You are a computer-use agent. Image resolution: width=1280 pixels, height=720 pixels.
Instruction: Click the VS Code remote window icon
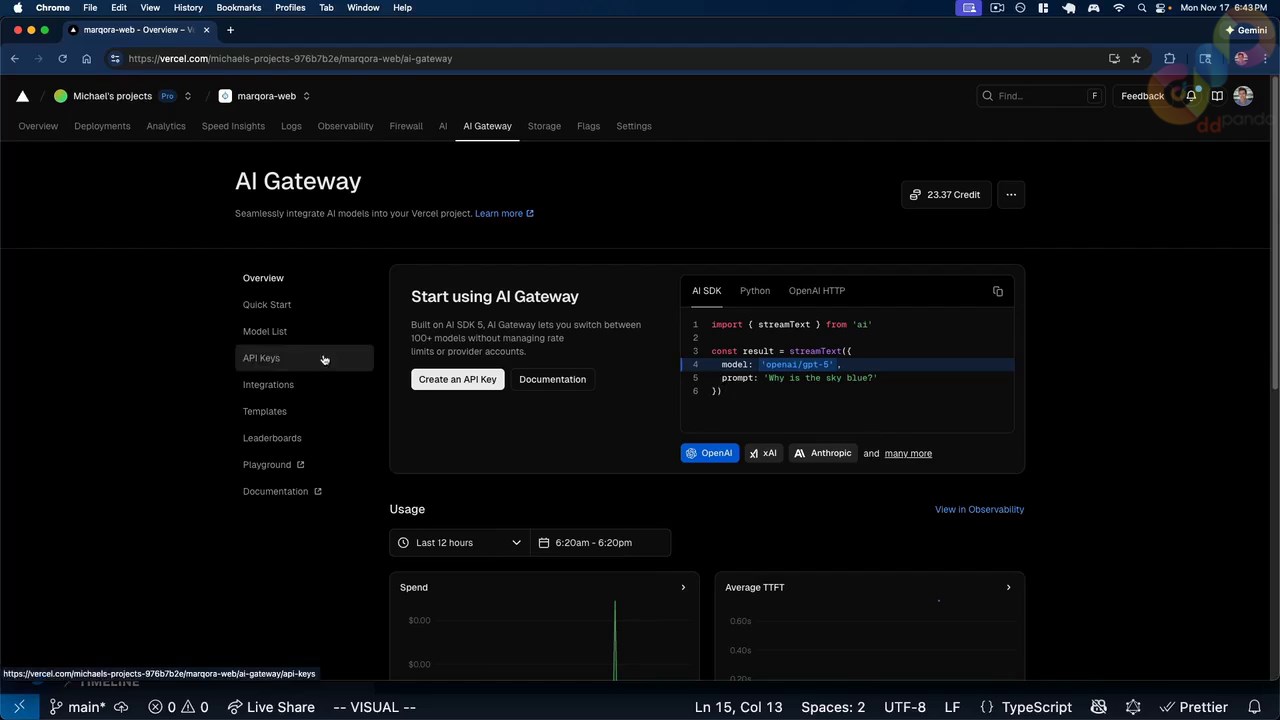coord(19,707)
